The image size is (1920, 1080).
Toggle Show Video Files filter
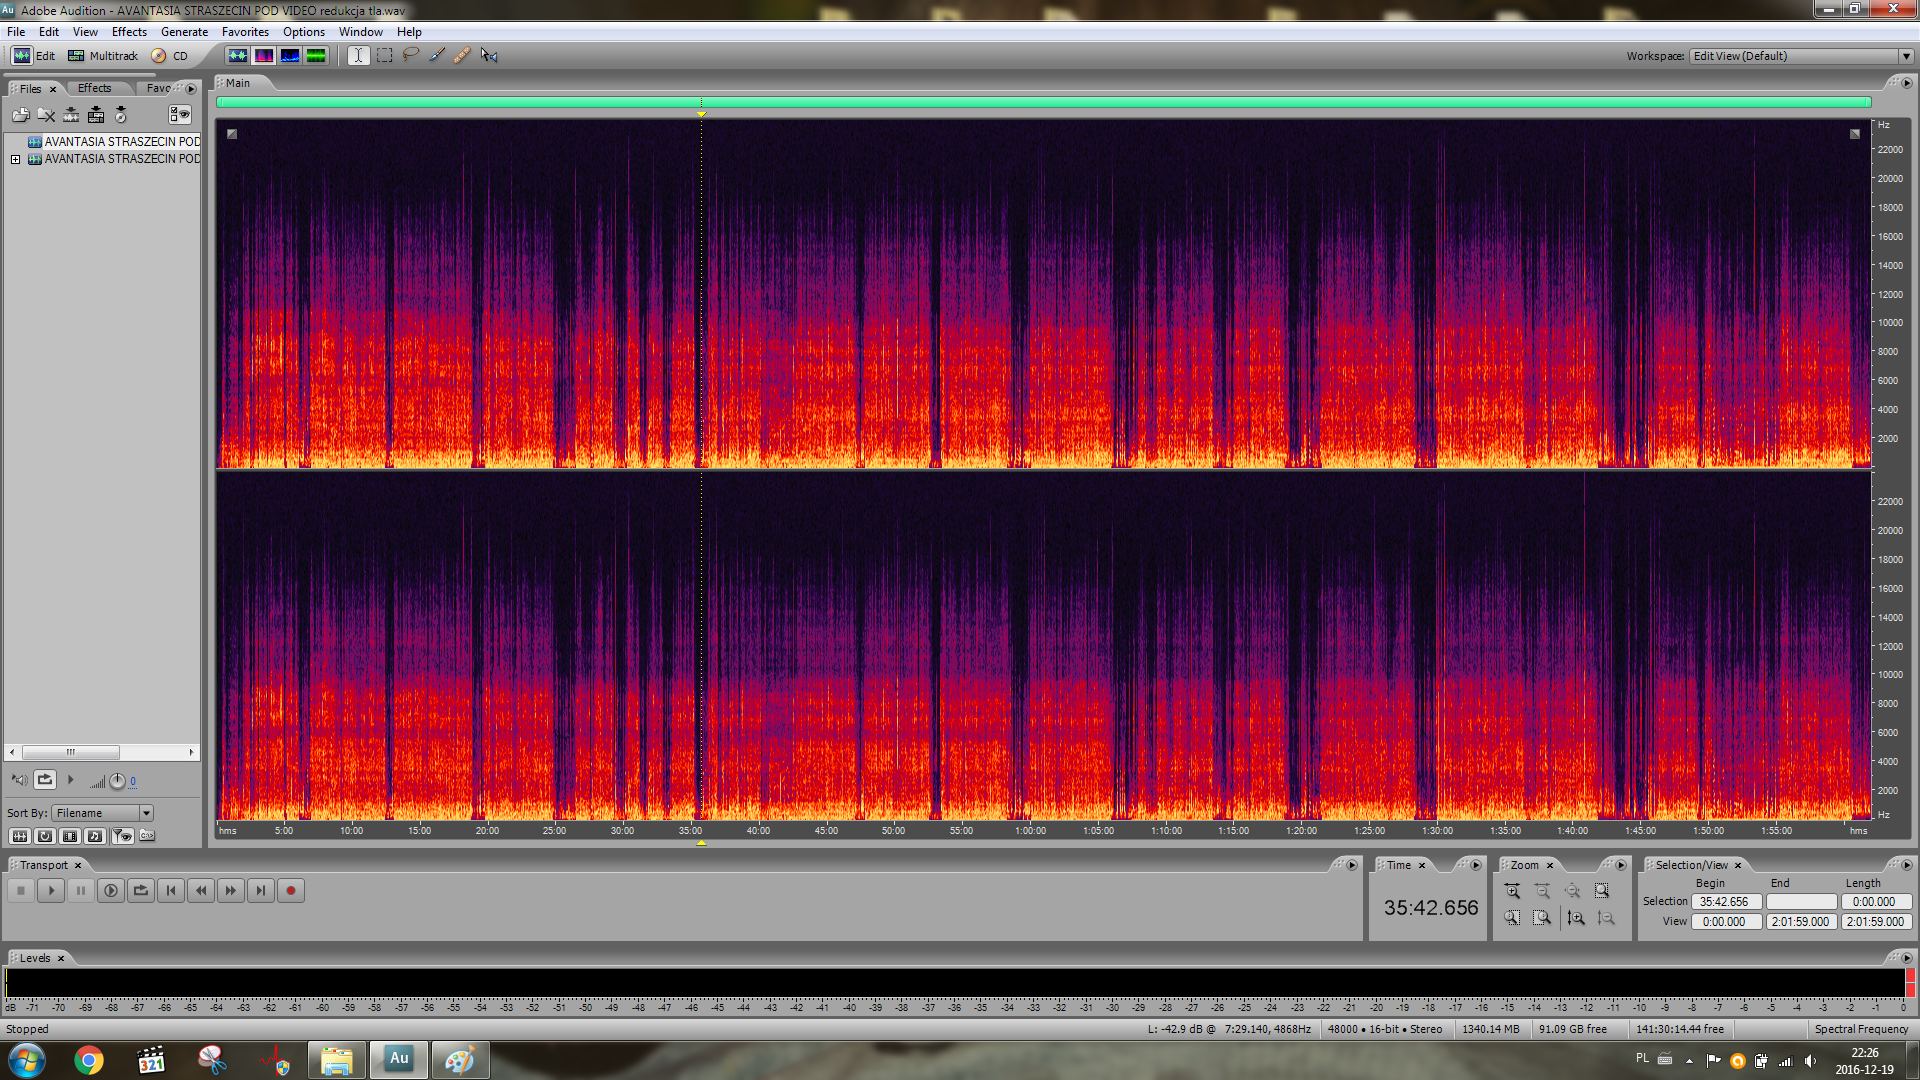(x=70, y=836)
